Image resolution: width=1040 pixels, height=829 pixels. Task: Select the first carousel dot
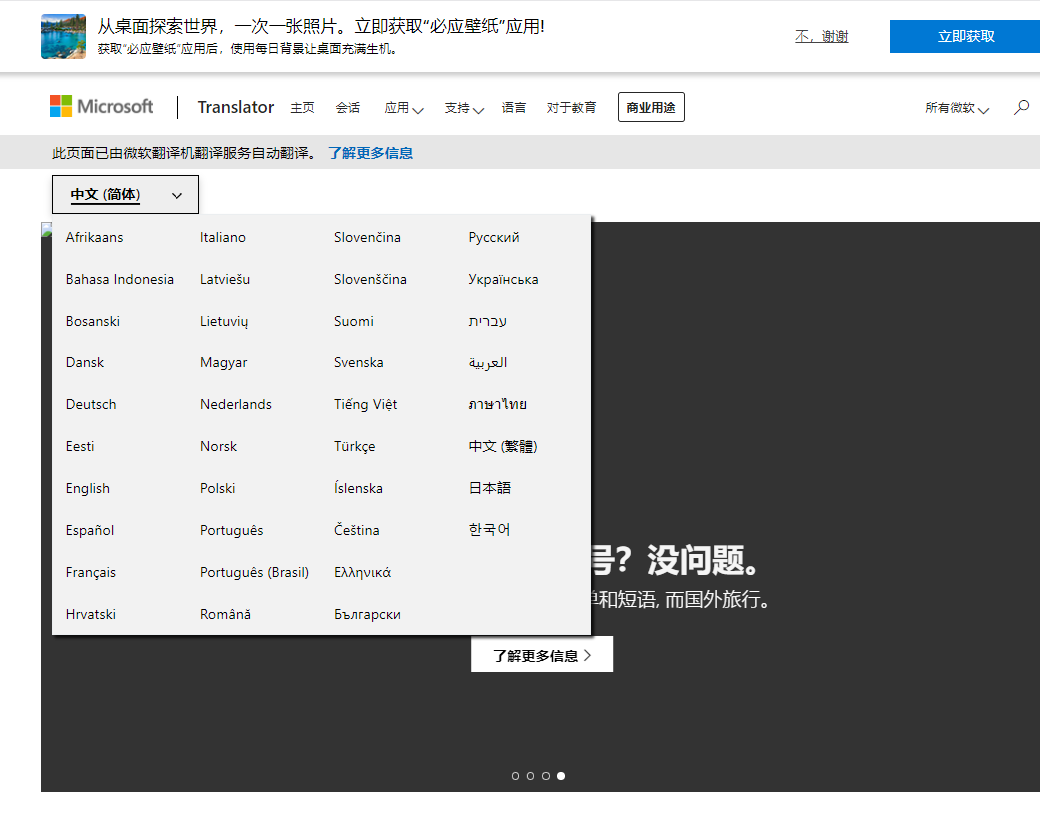click(x=515, y=776)
